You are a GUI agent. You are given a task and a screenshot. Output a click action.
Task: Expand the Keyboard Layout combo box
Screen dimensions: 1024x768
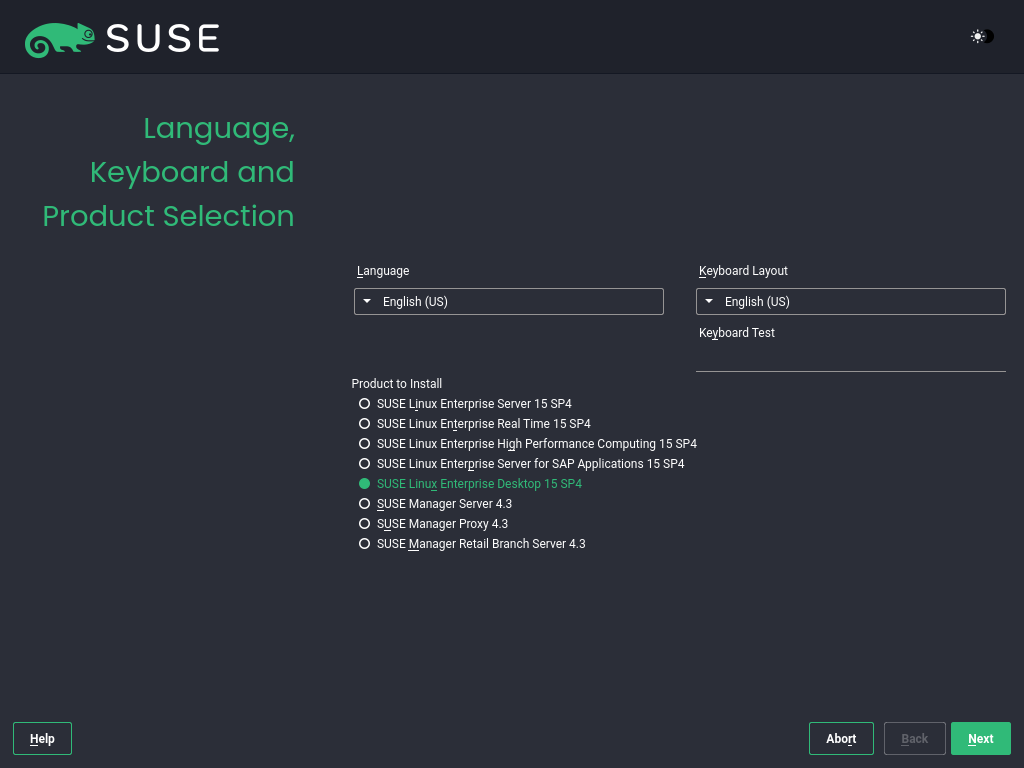850,302
